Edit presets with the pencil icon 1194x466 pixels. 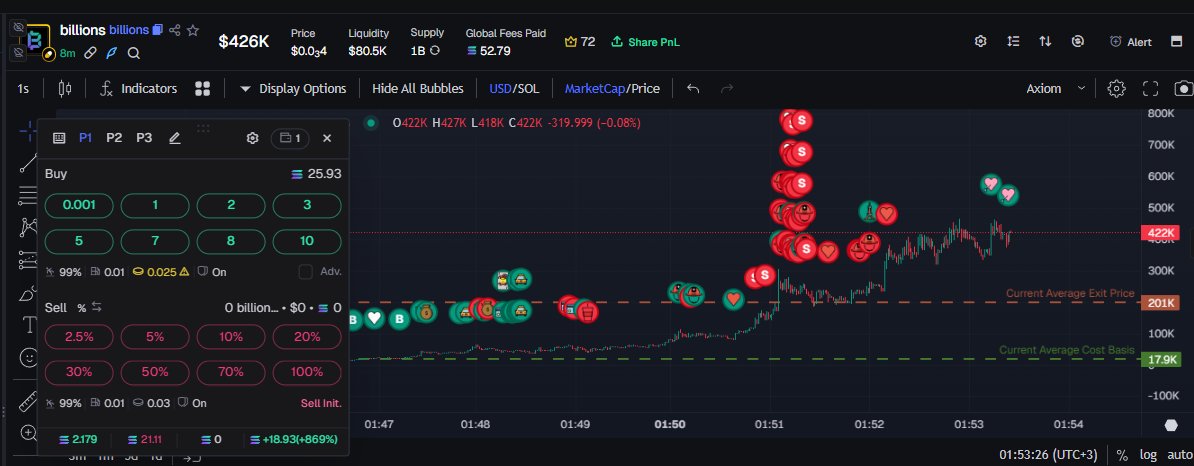174,138
